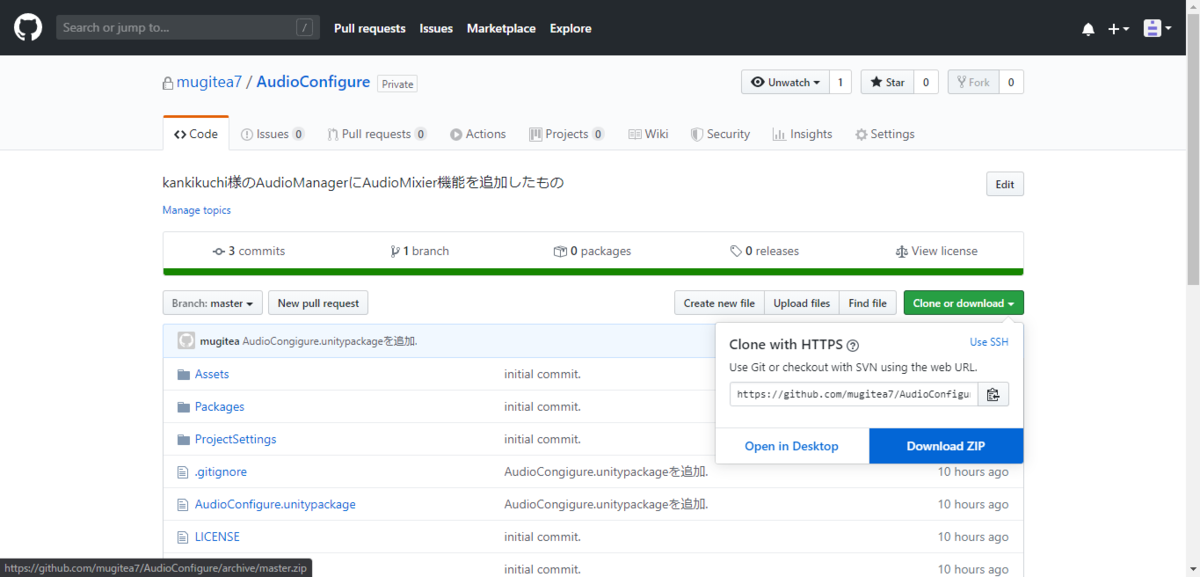Go to Pull requests in top navigation
Image resolution: width=1200 pixels, height=577 pixels.
click(370, 28)
